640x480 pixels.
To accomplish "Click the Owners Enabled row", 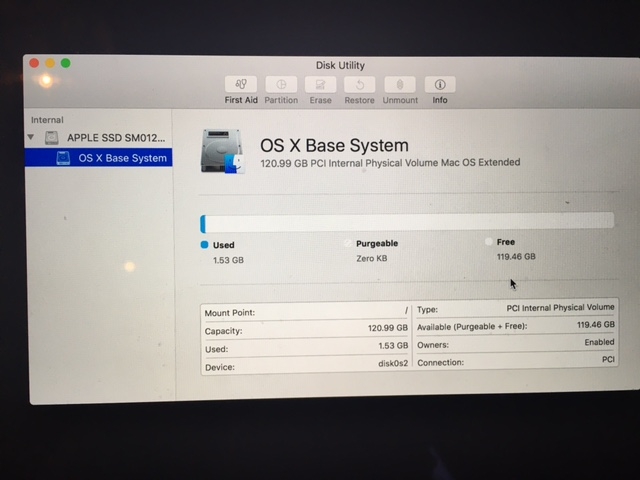I will tap(516, 343).
